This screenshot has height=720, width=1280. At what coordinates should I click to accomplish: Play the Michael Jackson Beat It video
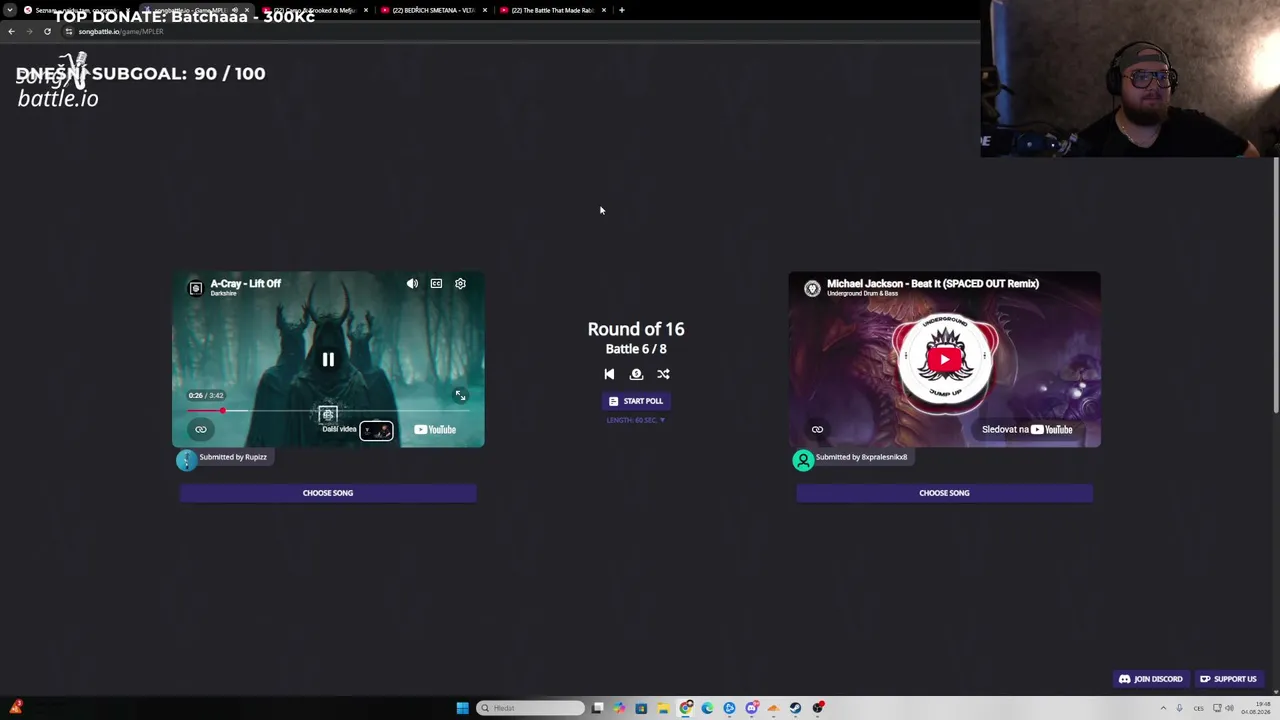[x=944, y=360]
